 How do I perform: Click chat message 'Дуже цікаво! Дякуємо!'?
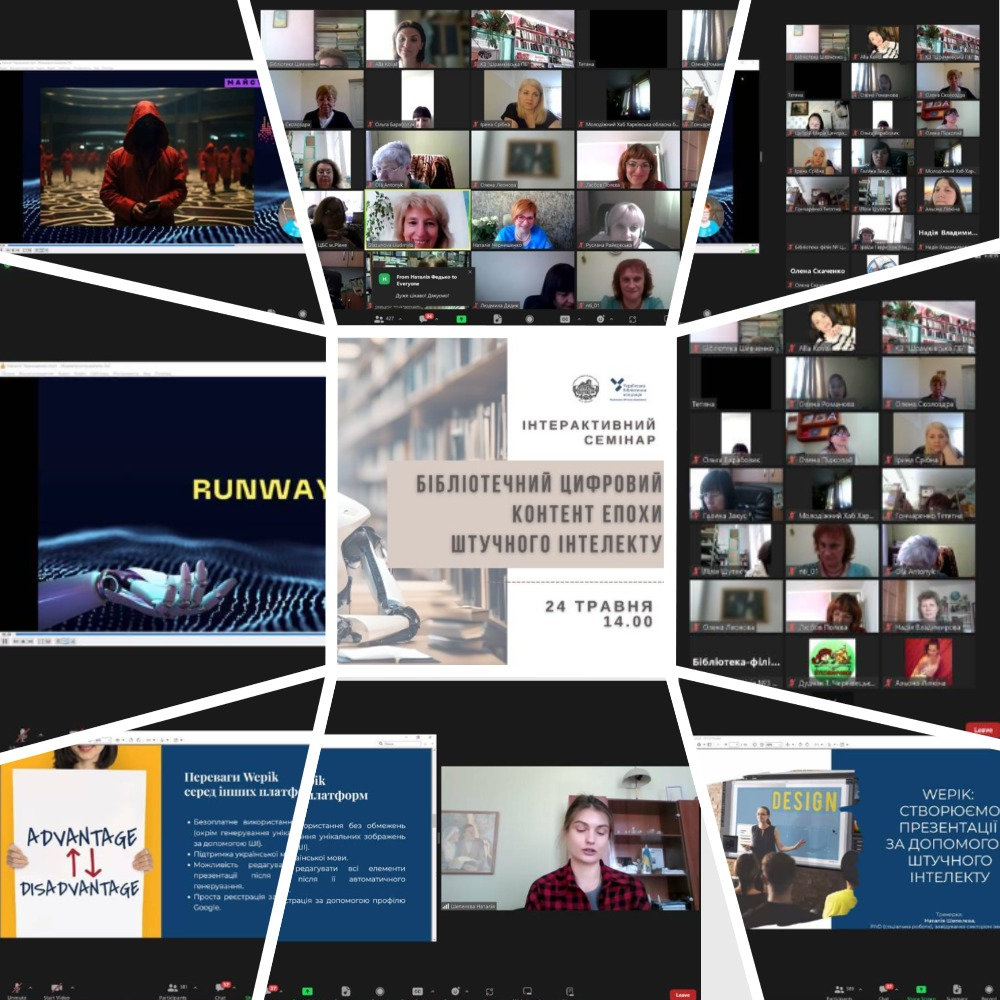point(422,295)
